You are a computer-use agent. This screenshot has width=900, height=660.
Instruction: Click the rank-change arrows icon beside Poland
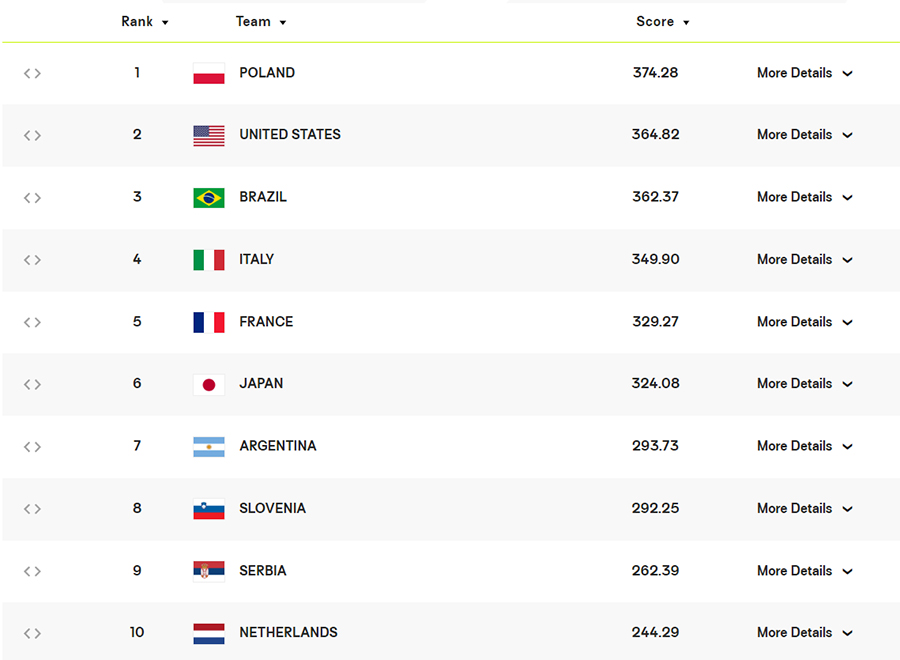(x=32, y=73)
